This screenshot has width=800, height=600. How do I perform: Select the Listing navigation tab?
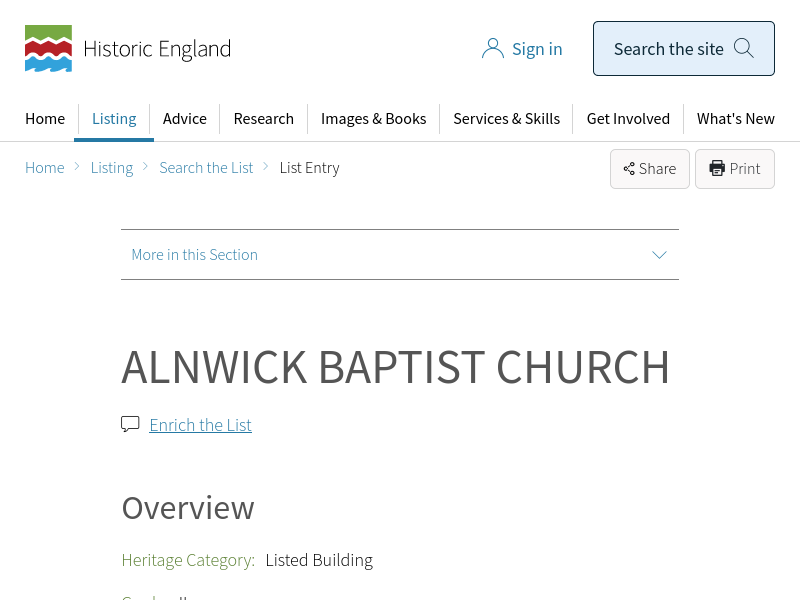click(114, 118)
